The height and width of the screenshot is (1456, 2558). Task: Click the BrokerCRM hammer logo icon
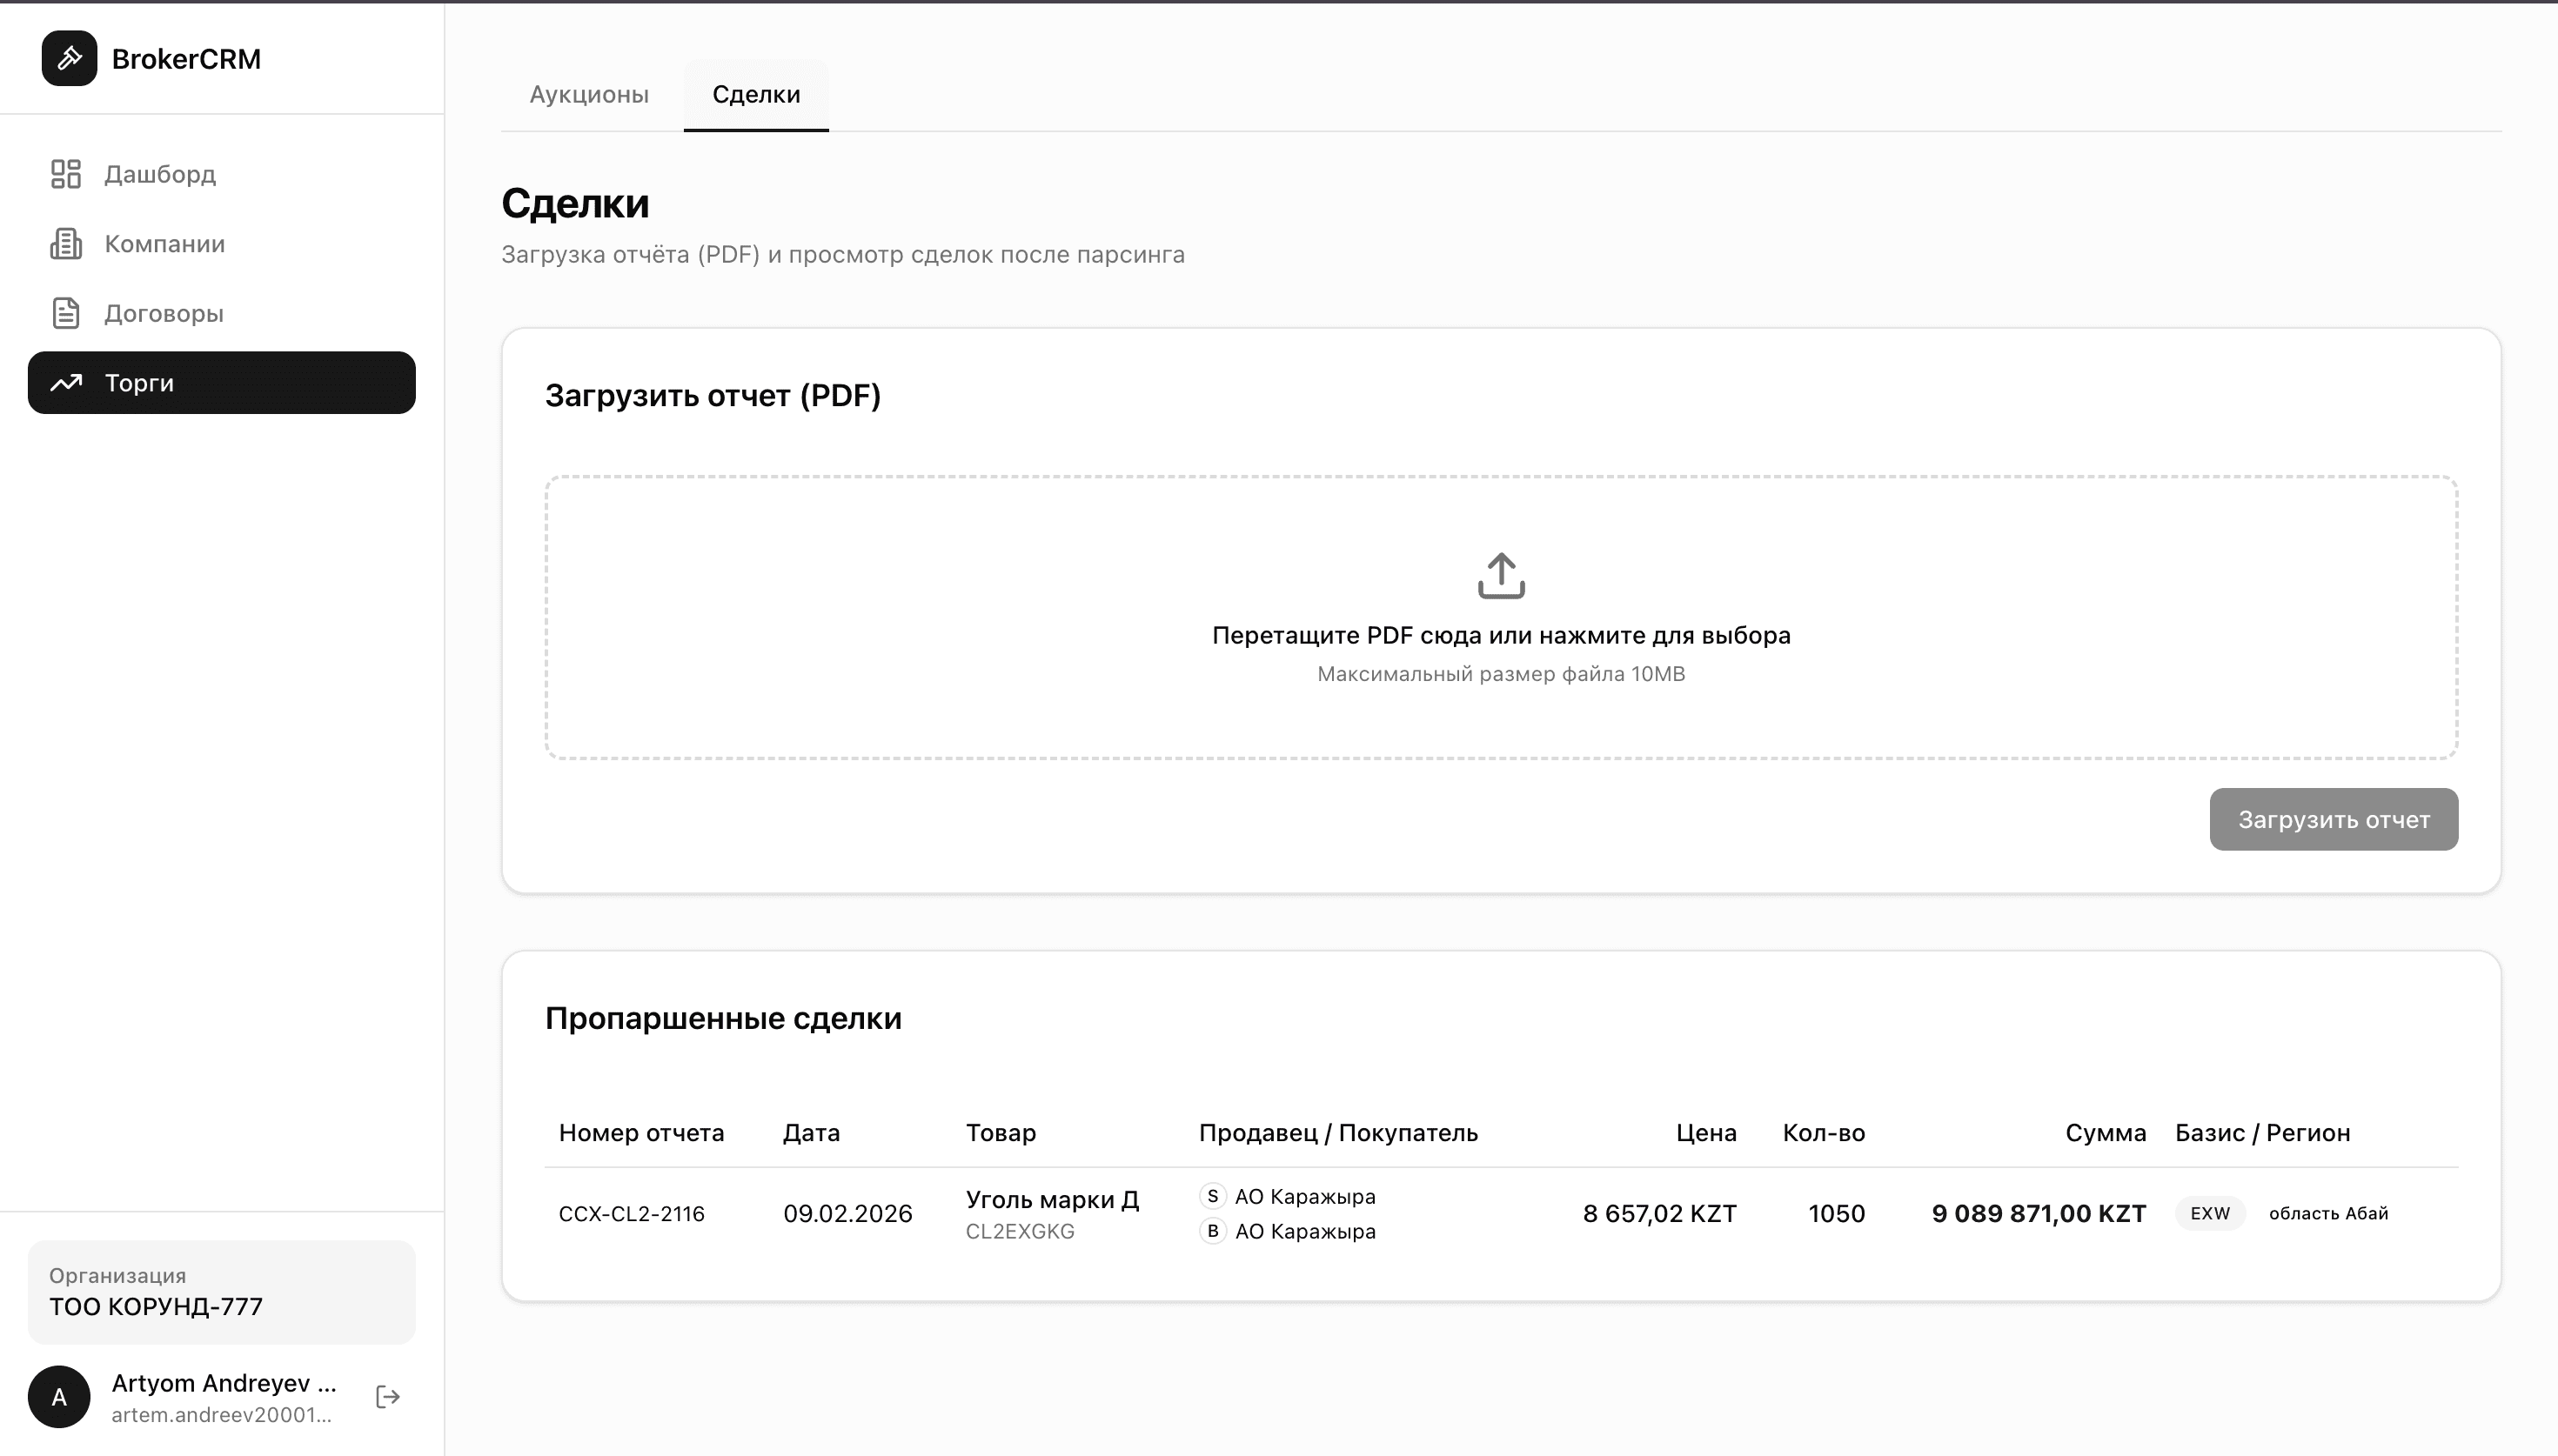click(x=69, y=57)
